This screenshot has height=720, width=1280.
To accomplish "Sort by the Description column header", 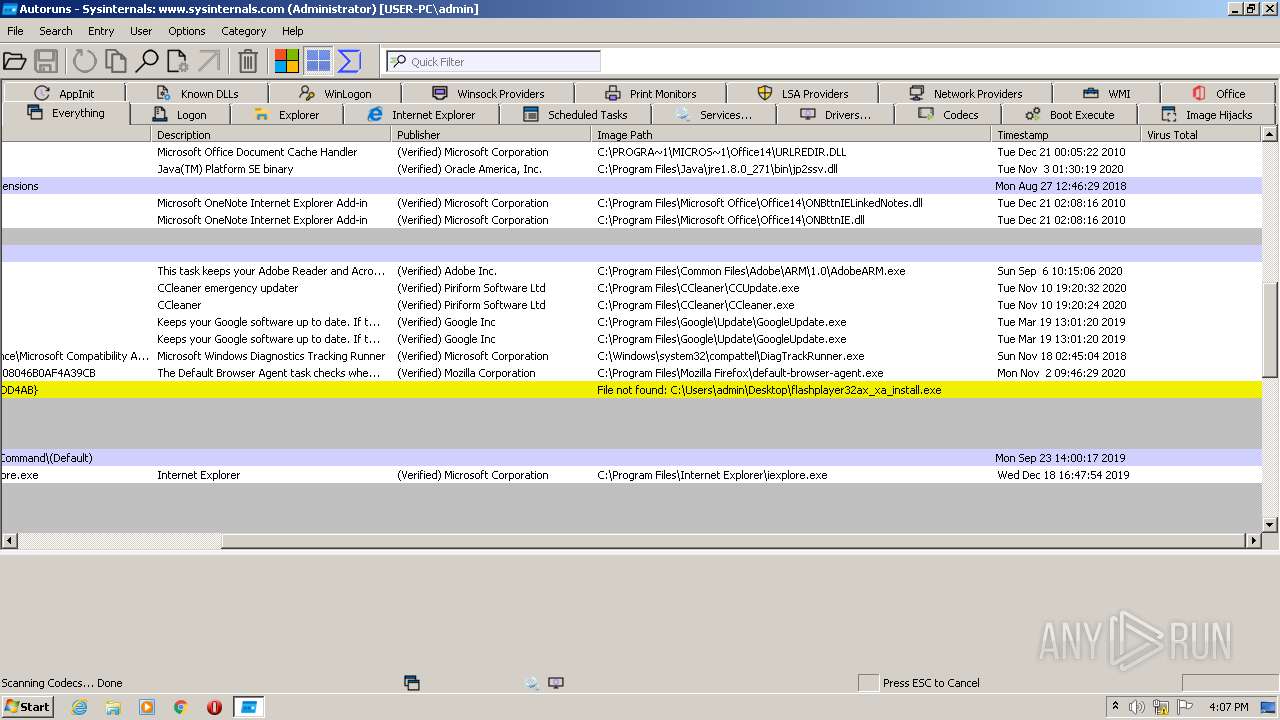I will (271, 134).
